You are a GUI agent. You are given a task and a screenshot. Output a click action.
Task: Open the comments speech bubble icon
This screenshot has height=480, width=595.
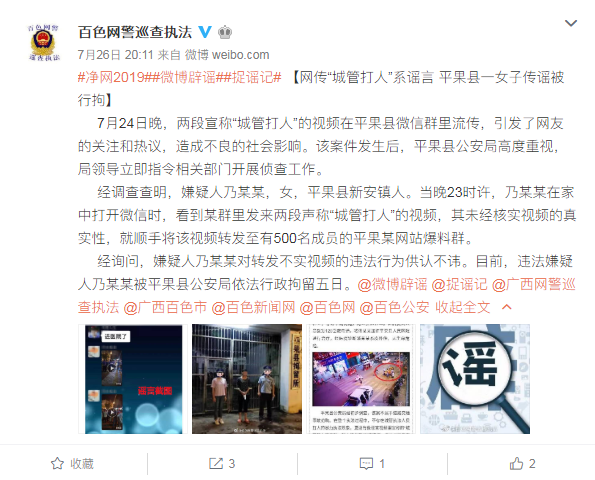(x=366, y=464)
